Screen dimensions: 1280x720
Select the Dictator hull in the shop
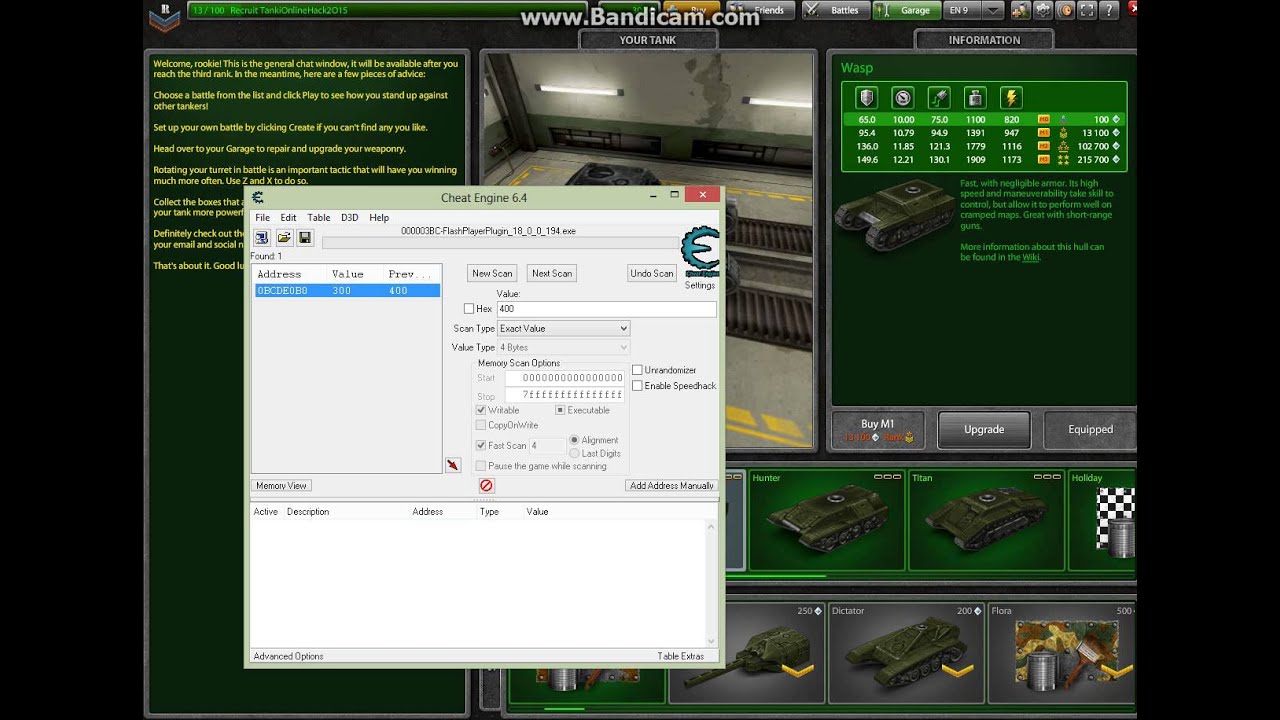coord(904,652)
